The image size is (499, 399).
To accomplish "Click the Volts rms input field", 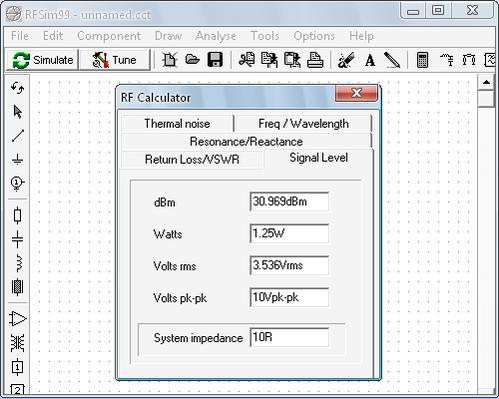I will (289, 265).
